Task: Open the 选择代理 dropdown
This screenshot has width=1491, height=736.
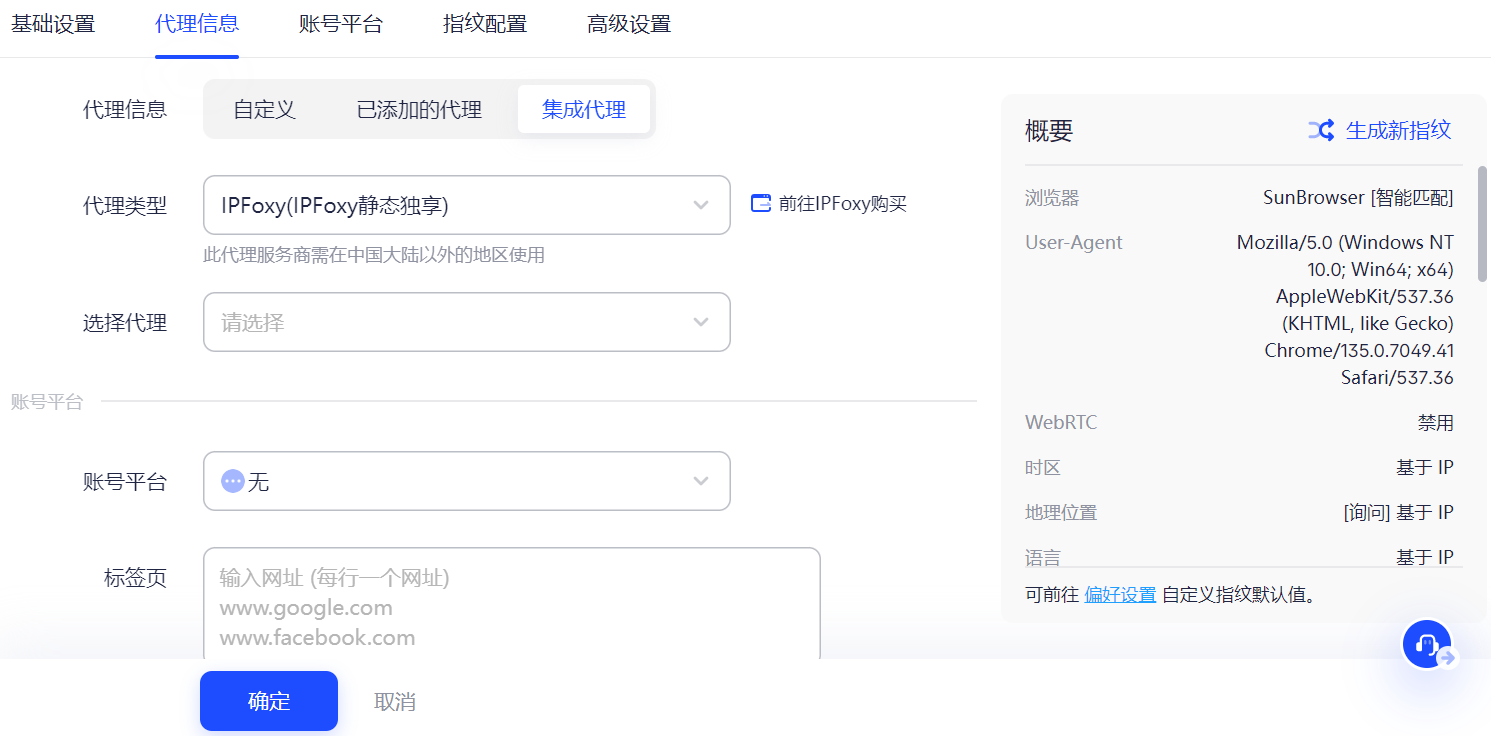Action: pos(467,322)
